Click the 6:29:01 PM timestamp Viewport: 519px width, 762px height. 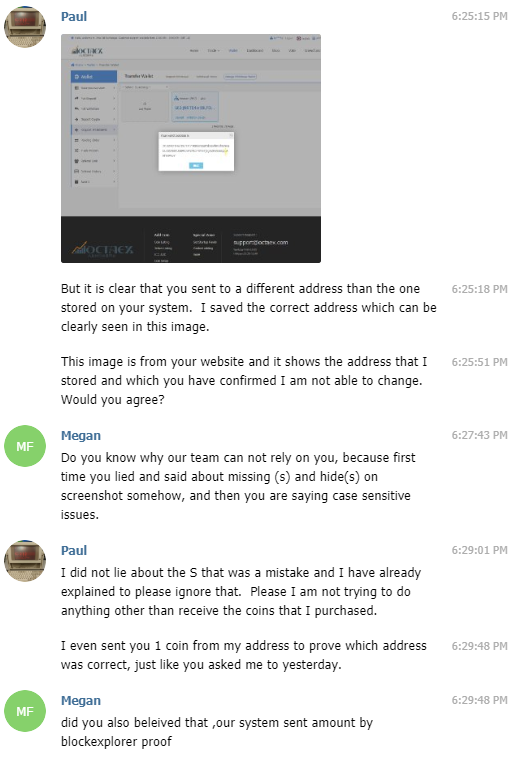[x=479, y=550]
